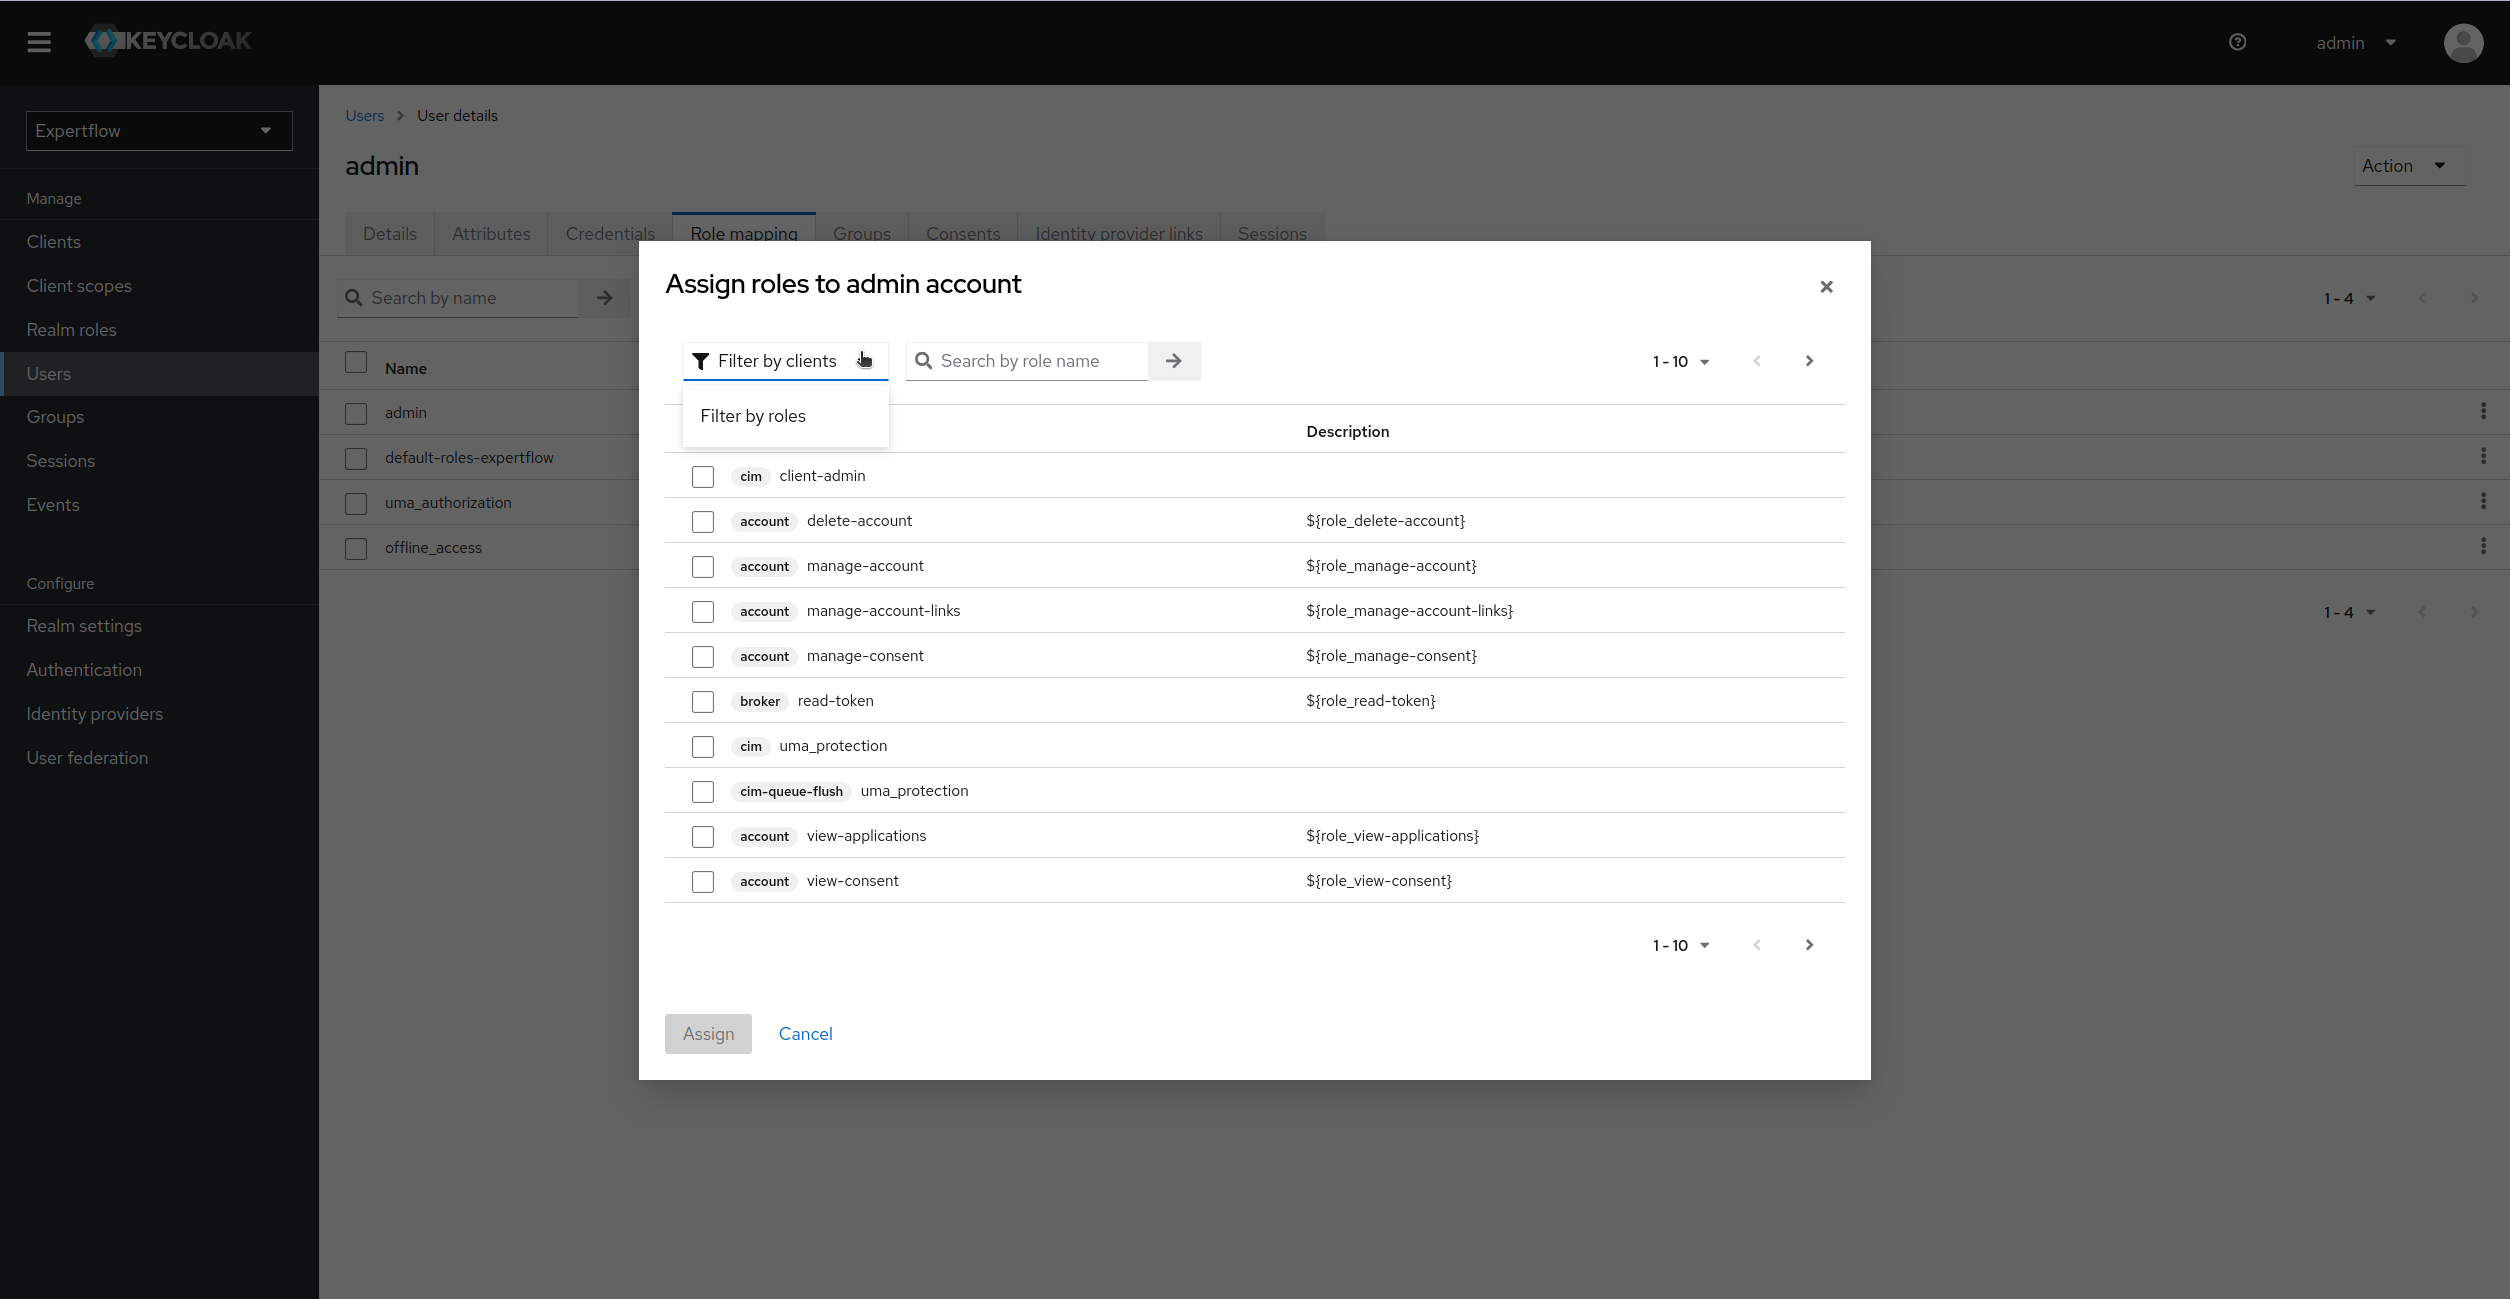Switch to the Credentials tab
Screen dimensions: 2510x1299
(x=609, y=234)
